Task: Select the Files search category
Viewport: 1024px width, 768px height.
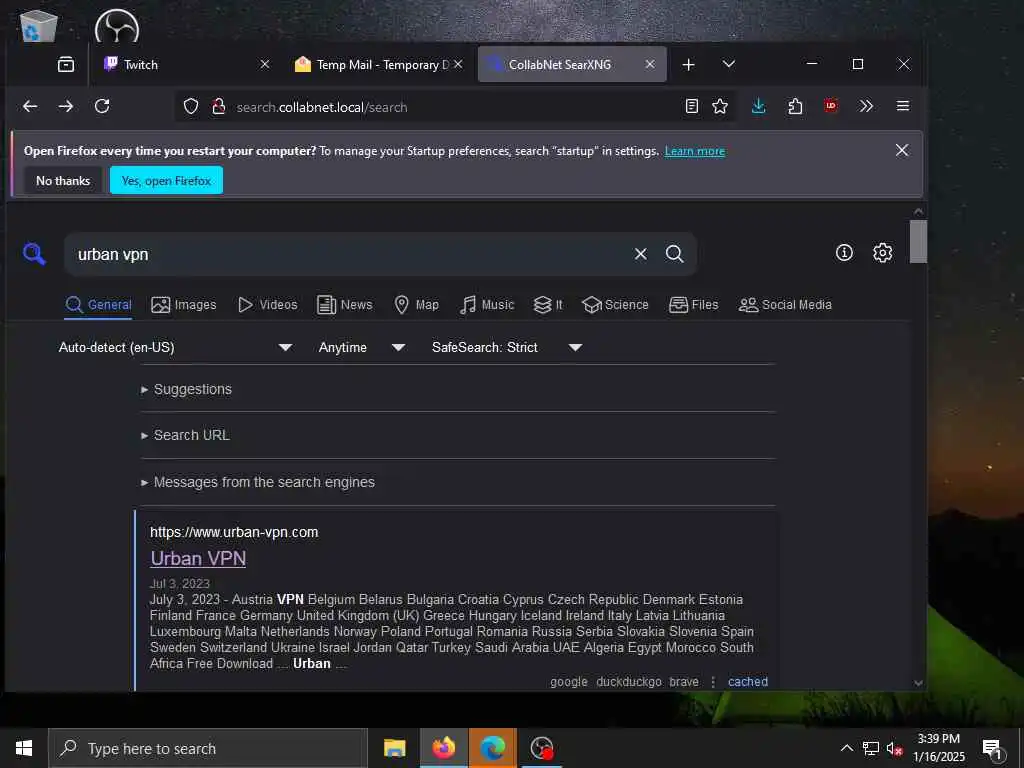Action: [694, 305]
